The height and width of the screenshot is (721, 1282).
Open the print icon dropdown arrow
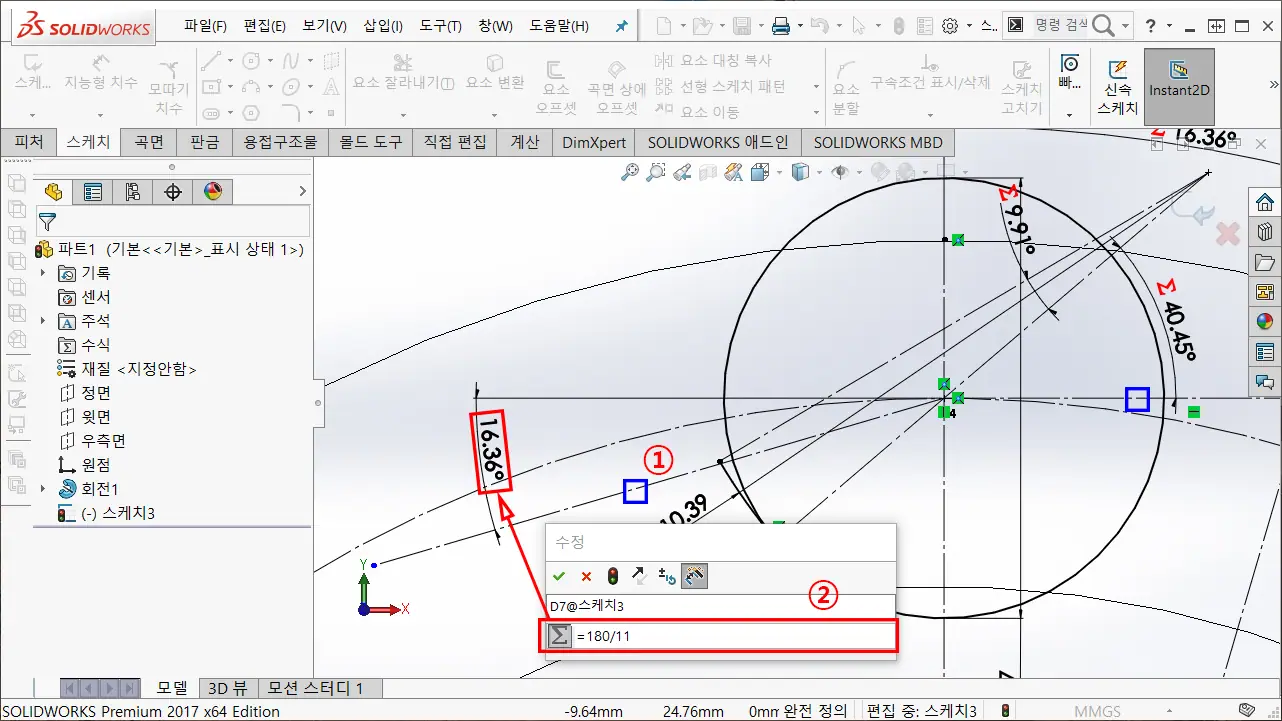[x=798, y=27]
